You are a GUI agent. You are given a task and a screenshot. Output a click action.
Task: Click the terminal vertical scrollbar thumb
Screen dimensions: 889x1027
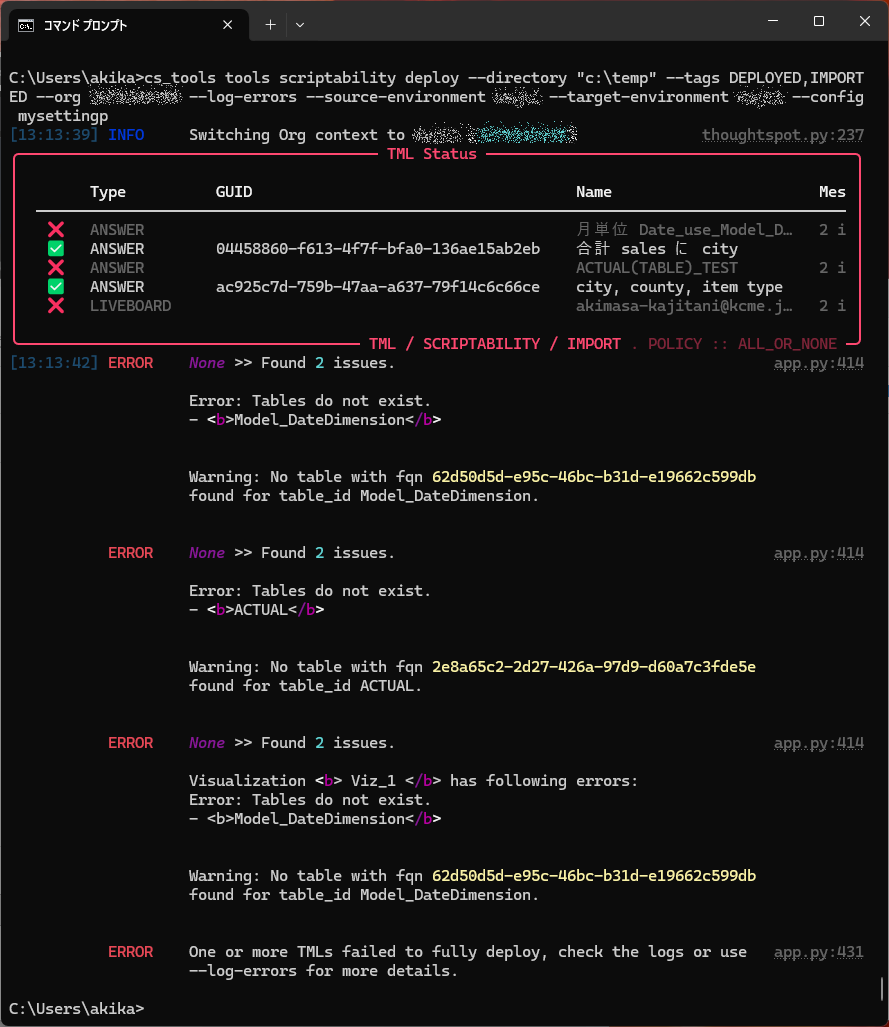[x=882, y=988]
